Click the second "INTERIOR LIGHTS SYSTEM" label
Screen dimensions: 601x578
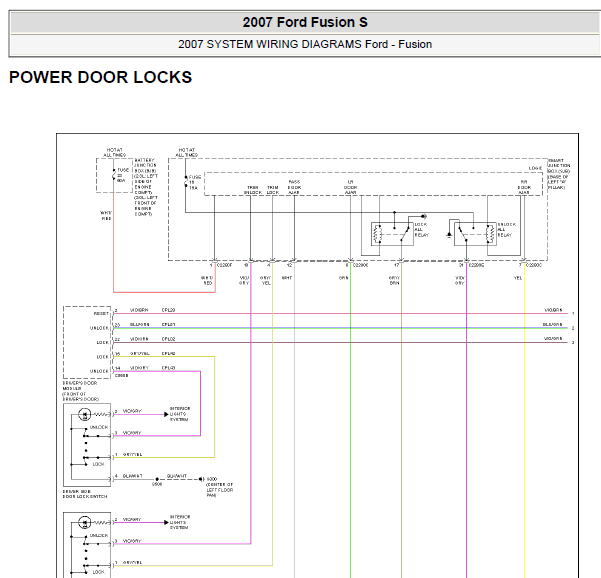point(180,522)
